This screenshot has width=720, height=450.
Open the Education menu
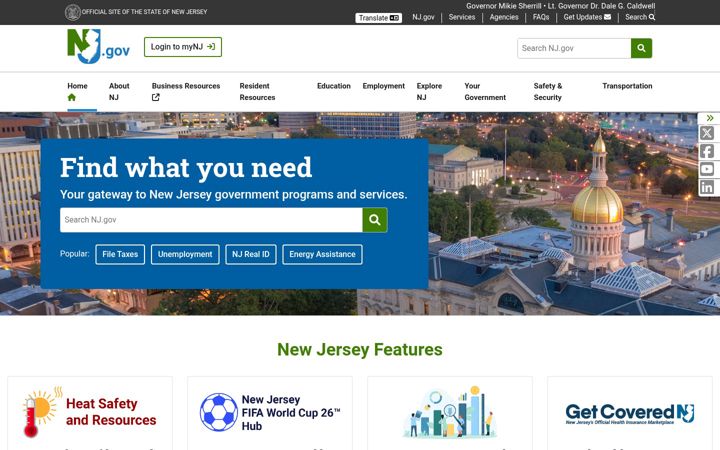pyautogui.click(x=333, y=86)
